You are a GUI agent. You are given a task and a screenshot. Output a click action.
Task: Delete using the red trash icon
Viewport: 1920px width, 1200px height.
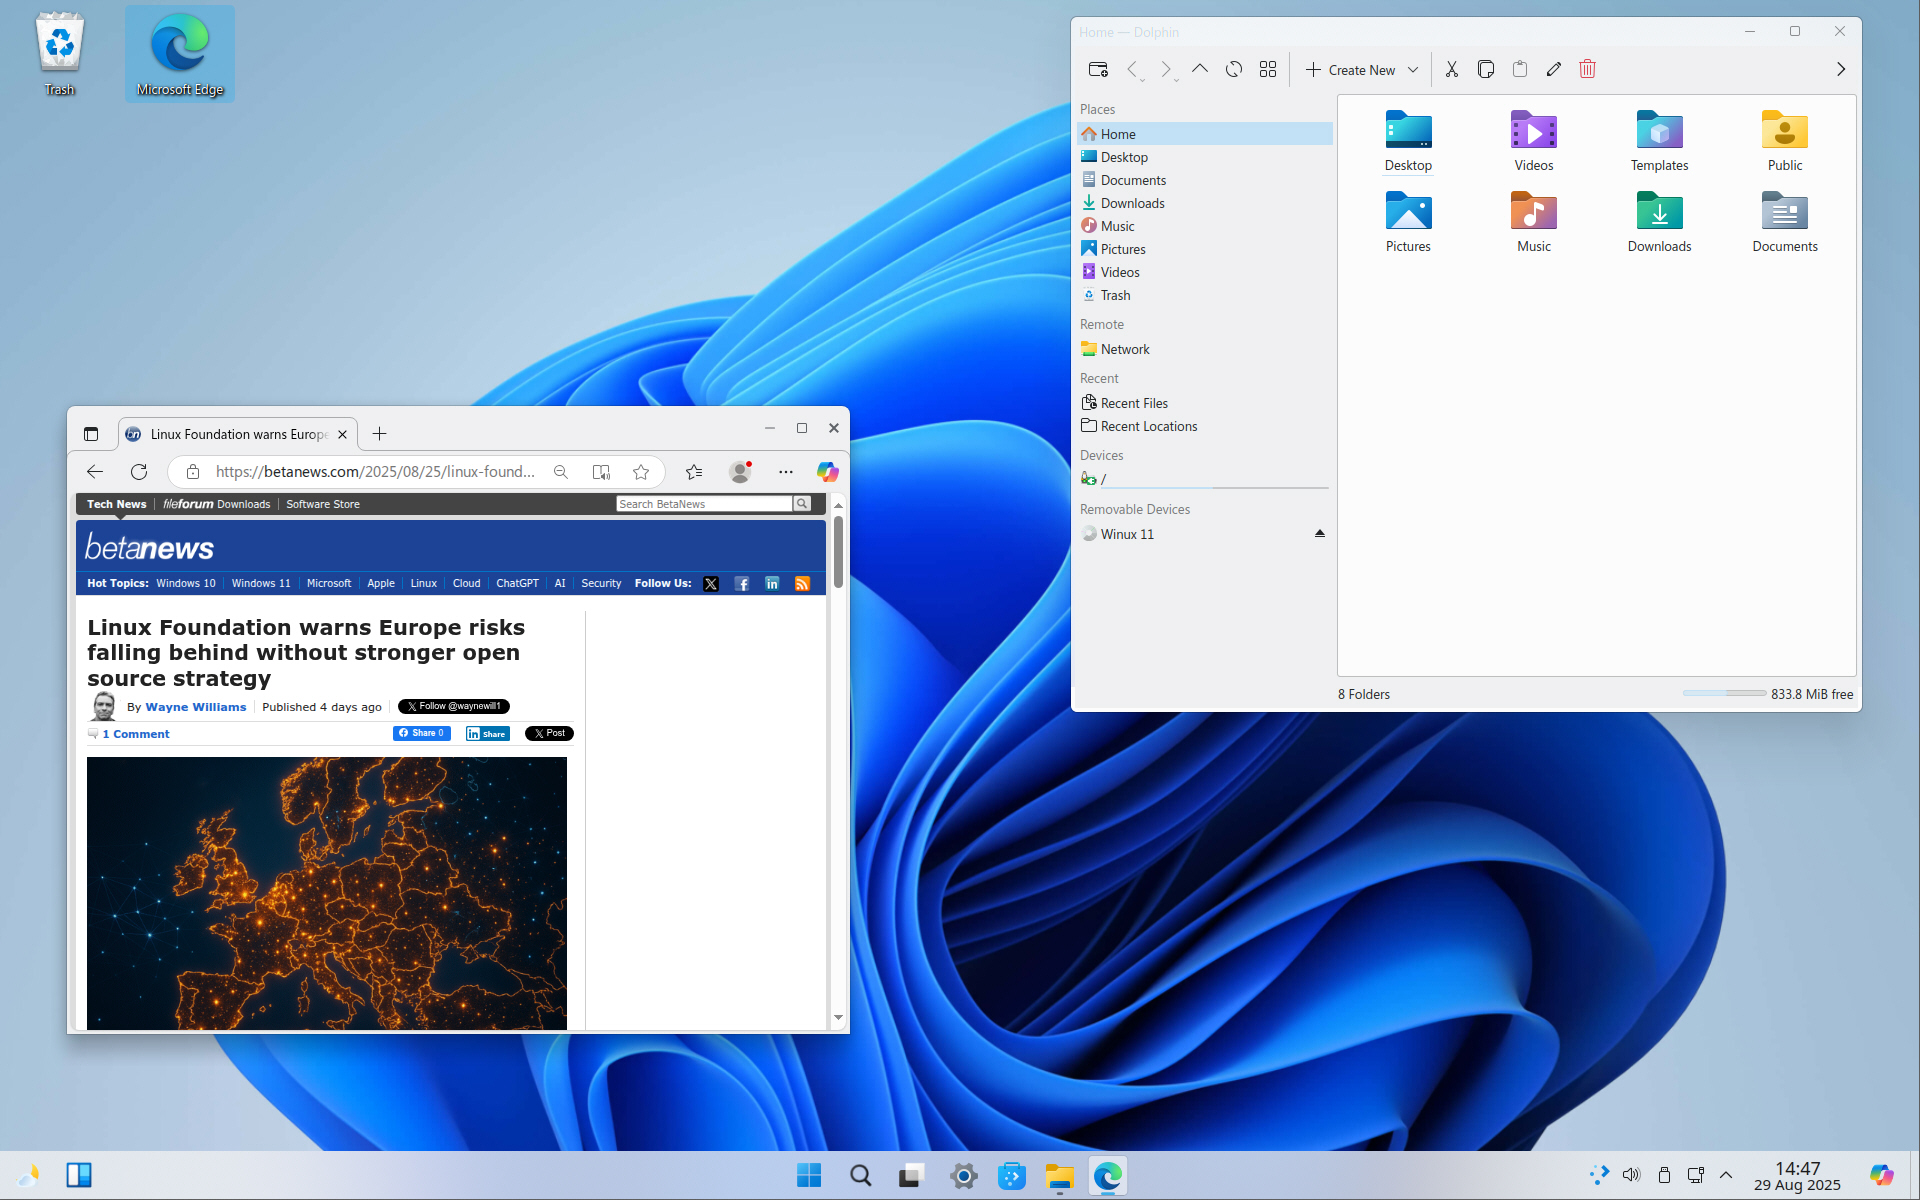tap(1587, 69)
